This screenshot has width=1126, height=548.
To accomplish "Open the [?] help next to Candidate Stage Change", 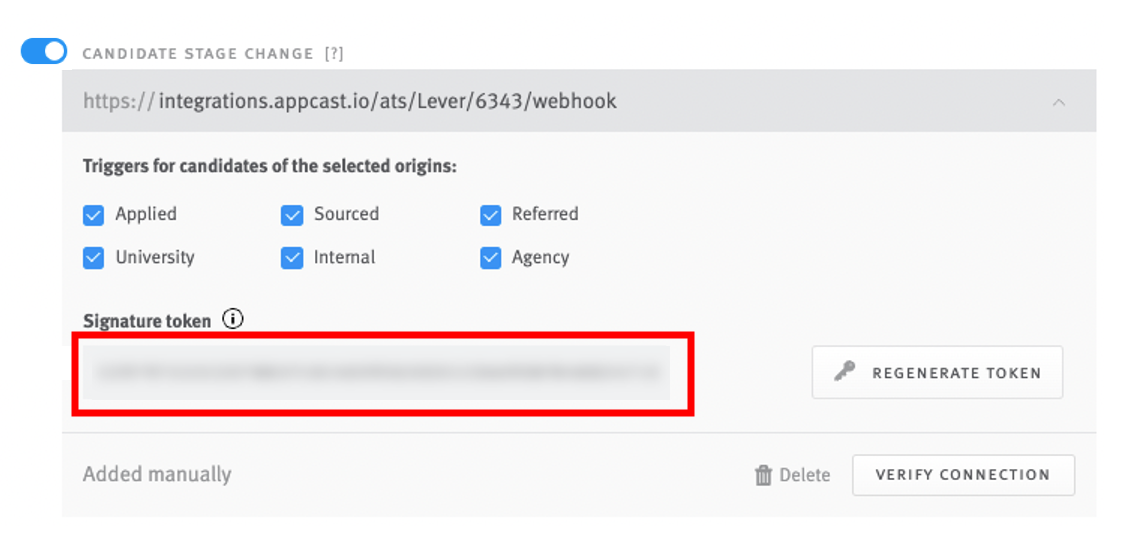I will [334, 54].
